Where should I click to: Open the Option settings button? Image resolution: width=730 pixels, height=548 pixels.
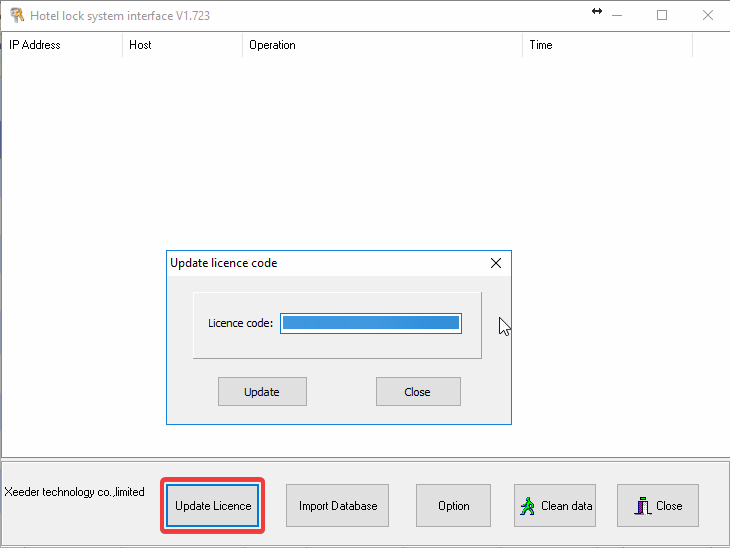[453, 506]
